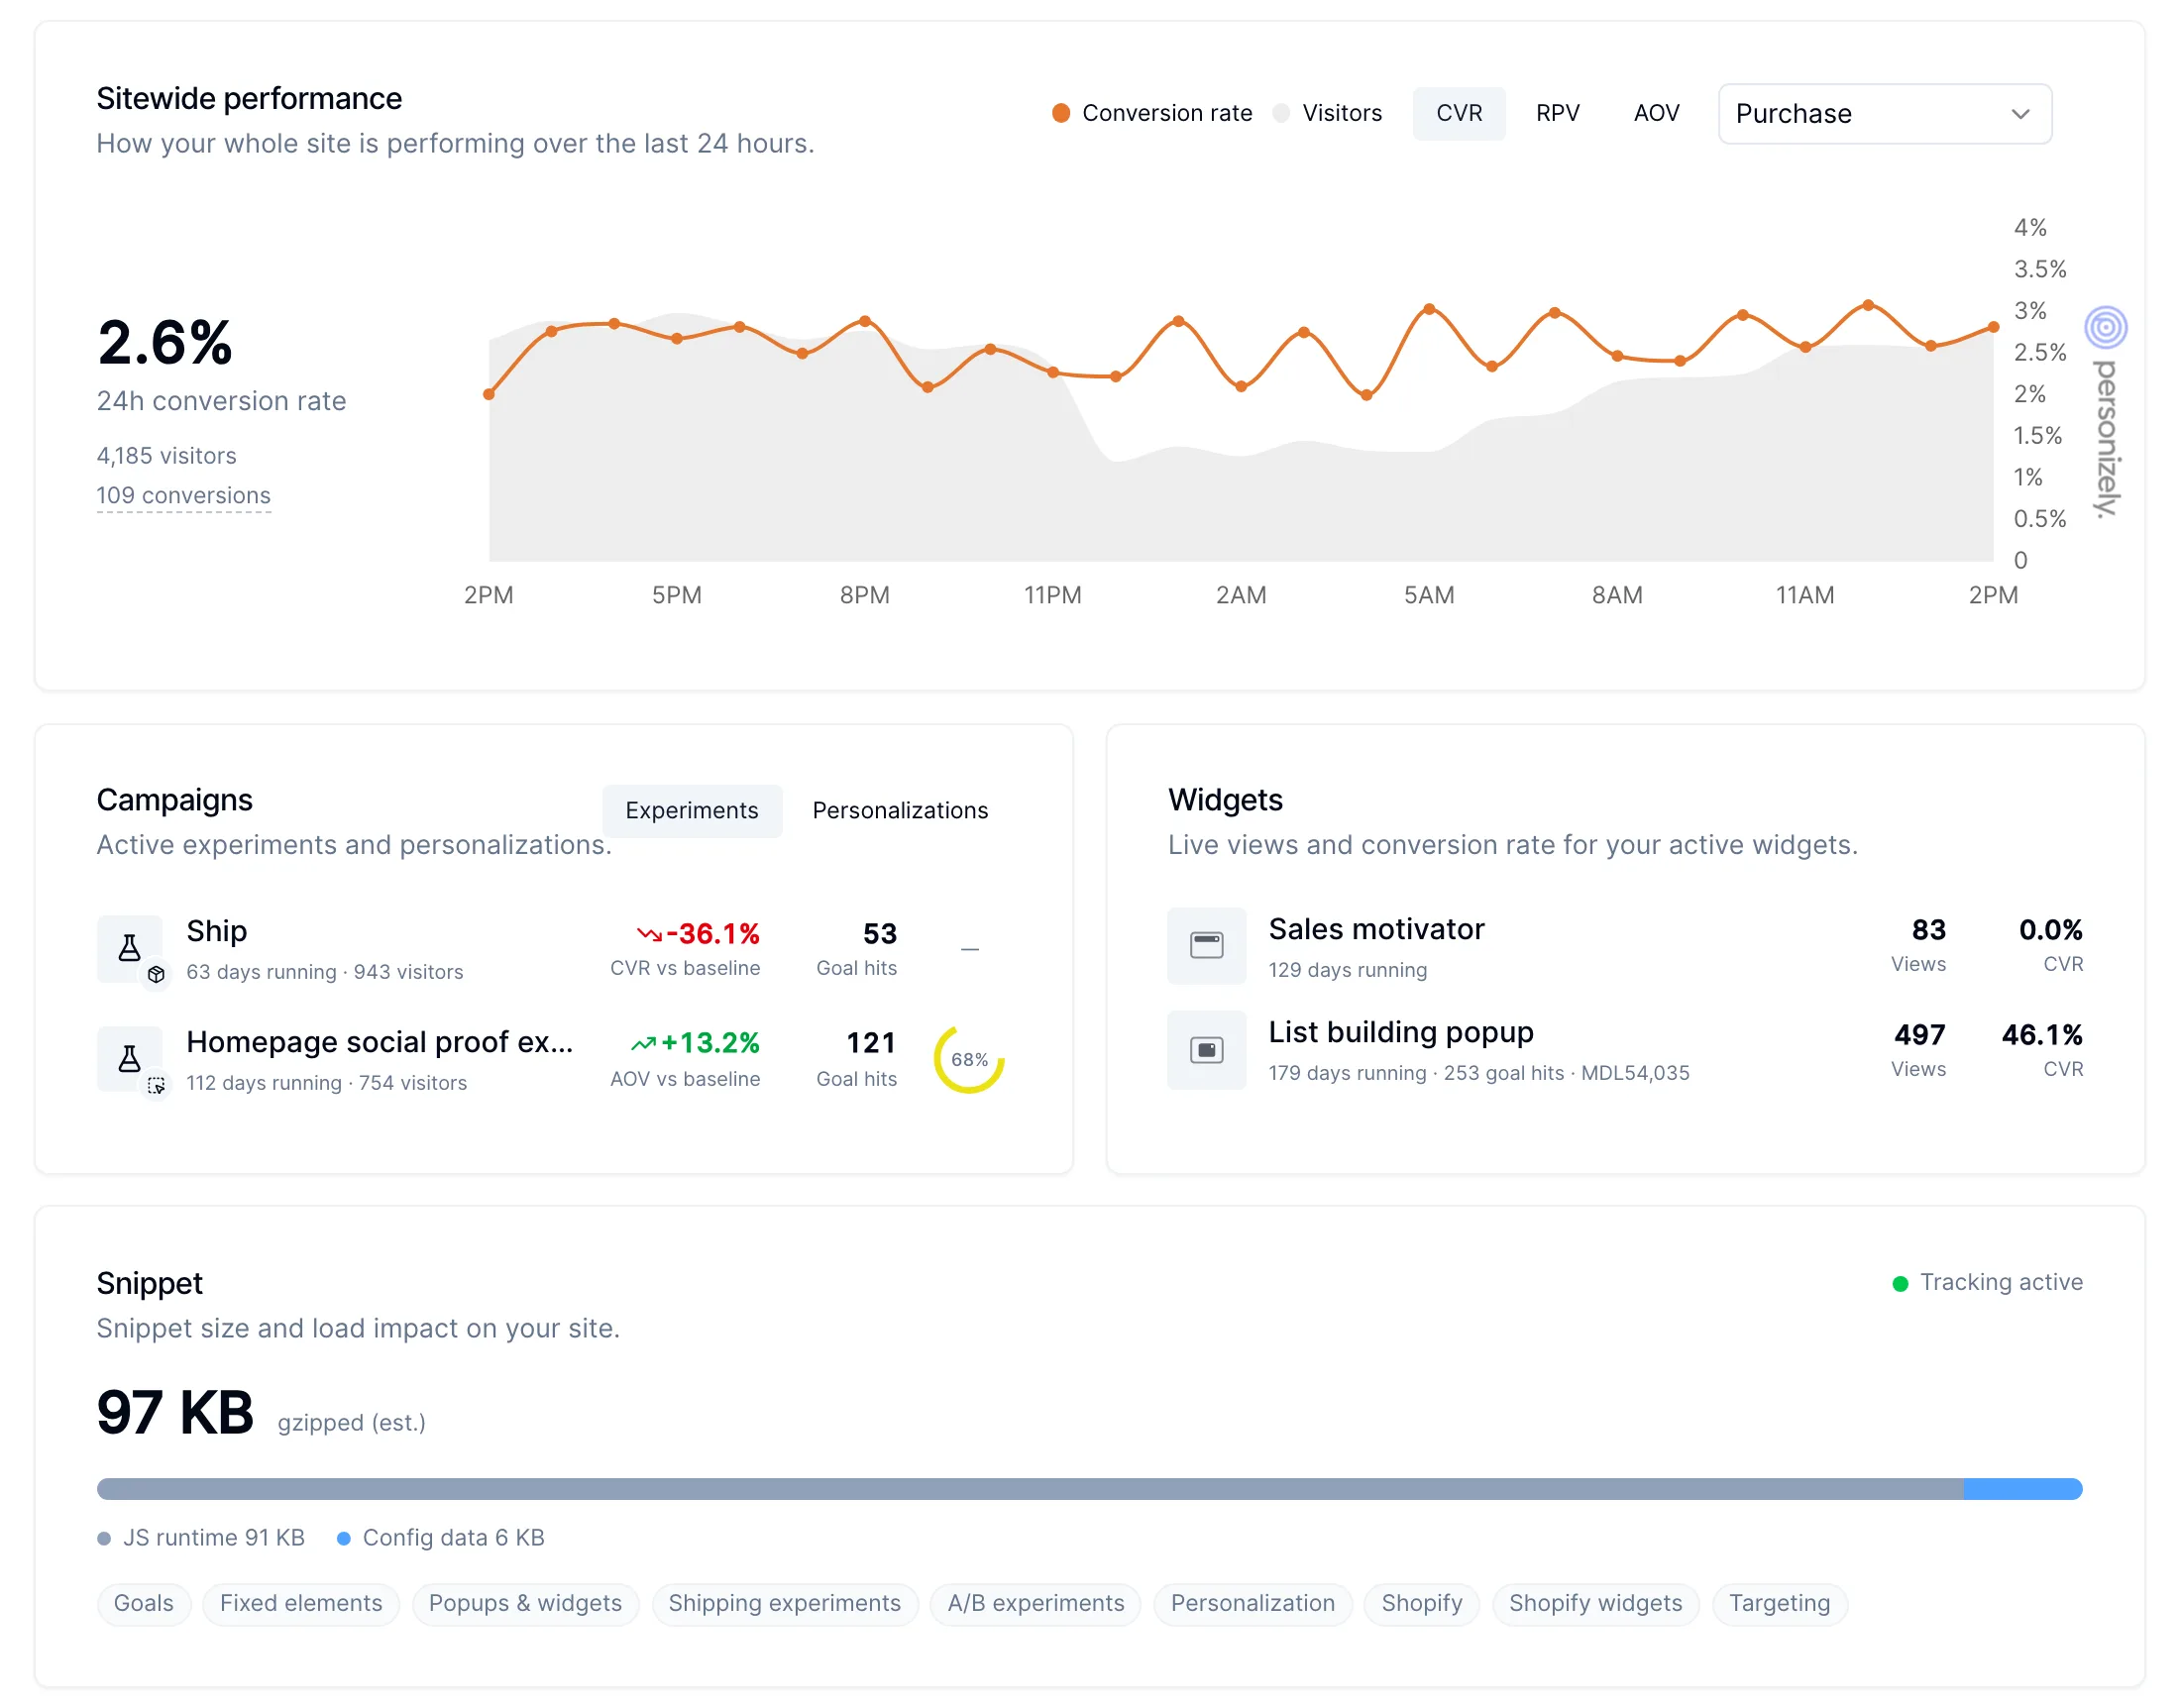Toggle the Visitors legend series
The width and height of the screenshot is (2180, 1708).
[x=1328, y=113]
